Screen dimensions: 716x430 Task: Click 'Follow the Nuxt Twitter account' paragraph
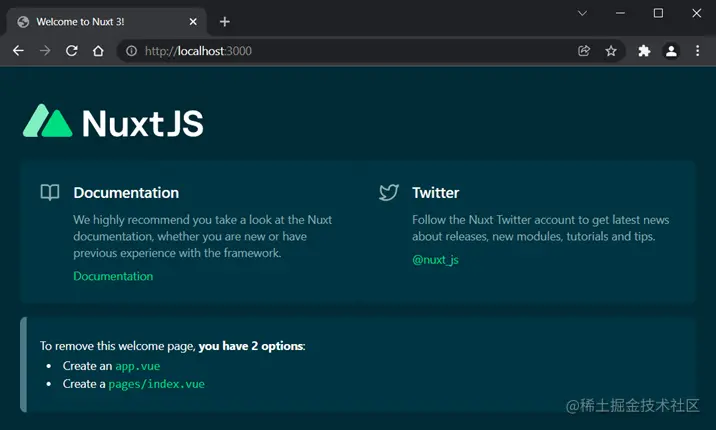tap(541, 228)
